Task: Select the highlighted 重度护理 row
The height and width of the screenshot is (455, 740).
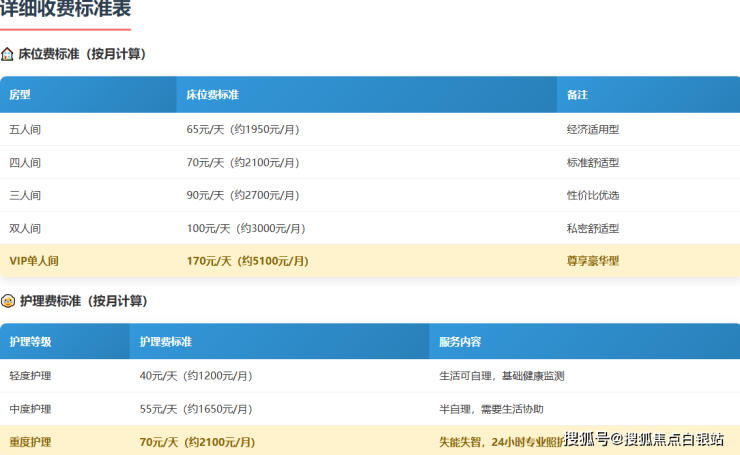Action: point(370,440)
